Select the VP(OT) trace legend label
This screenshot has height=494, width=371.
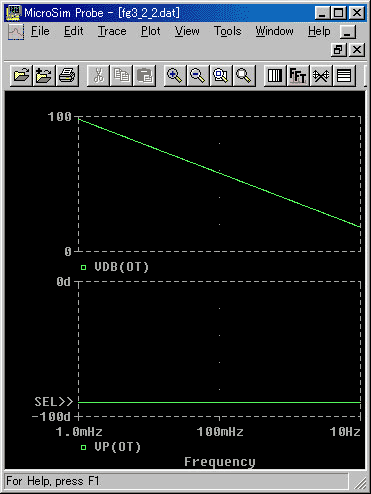click(118, 447)
